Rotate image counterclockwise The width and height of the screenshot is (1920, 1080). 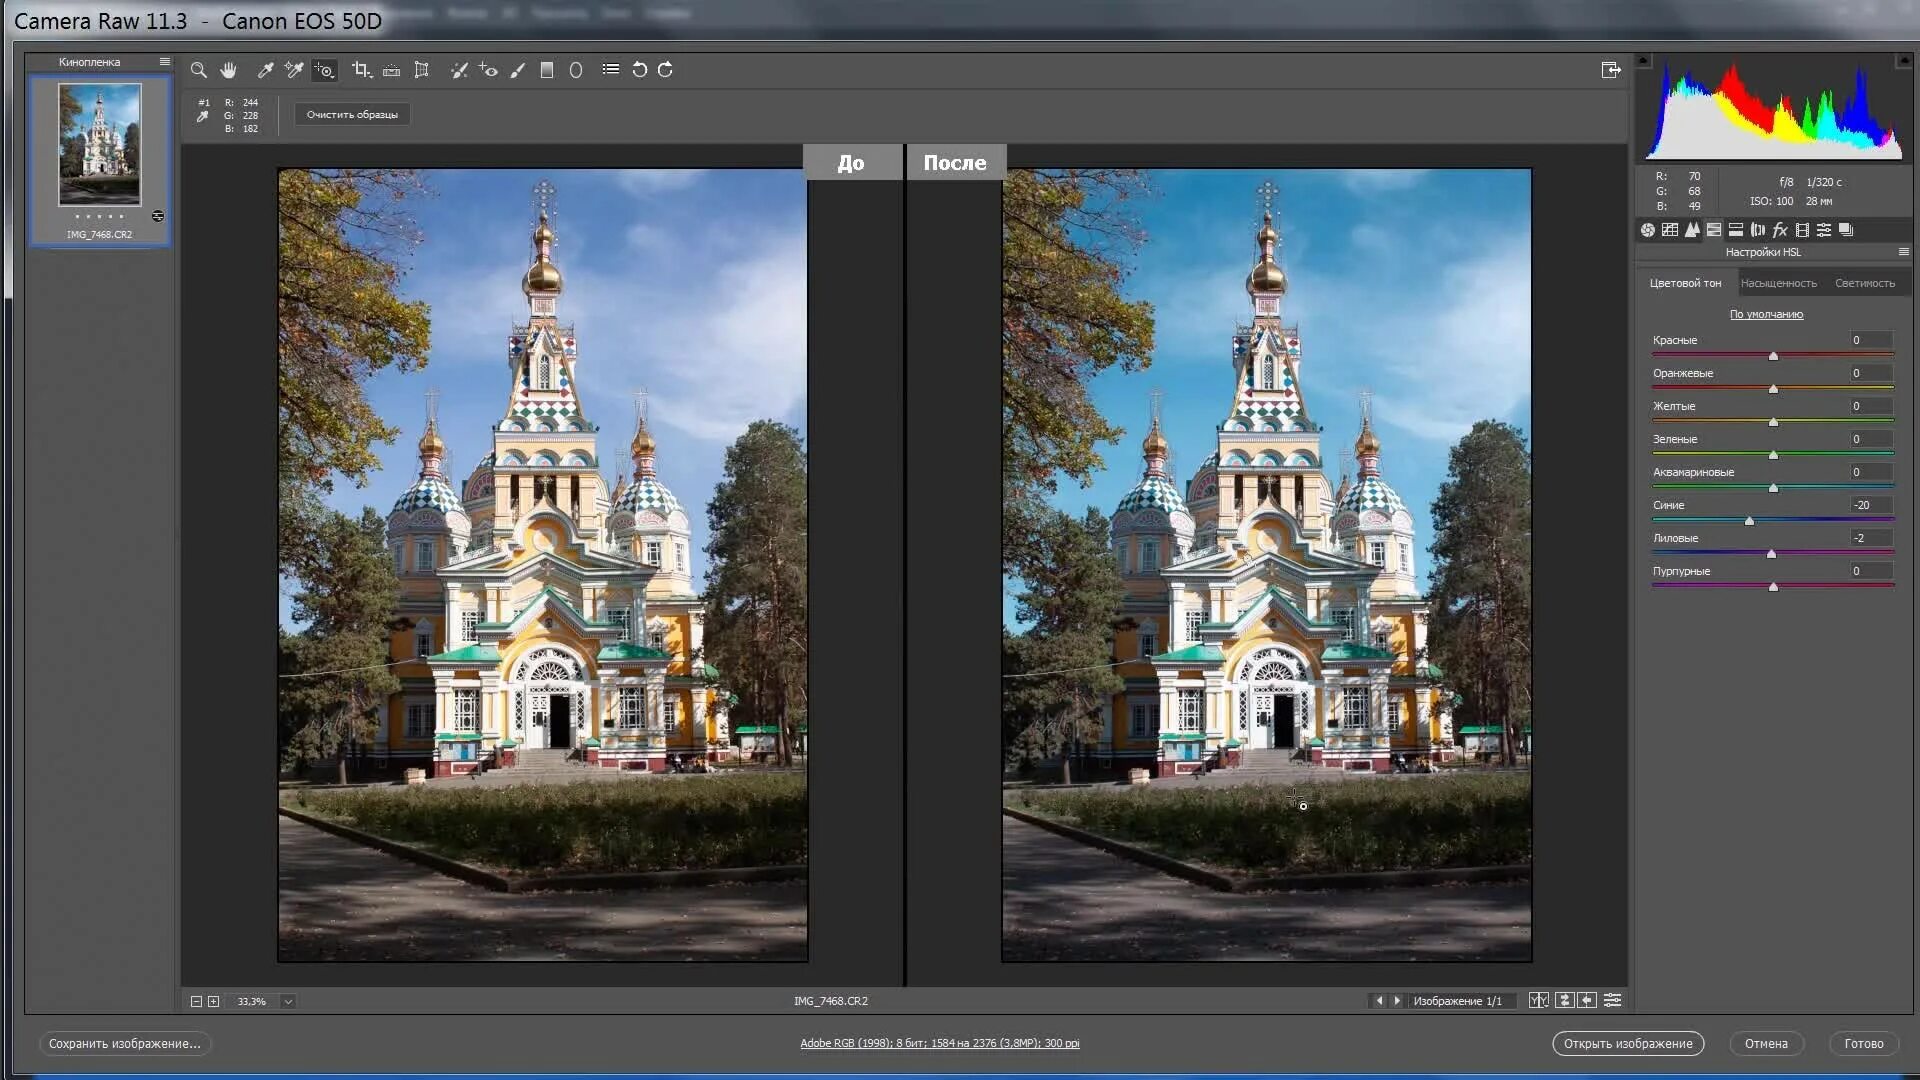tap(639, 70)
